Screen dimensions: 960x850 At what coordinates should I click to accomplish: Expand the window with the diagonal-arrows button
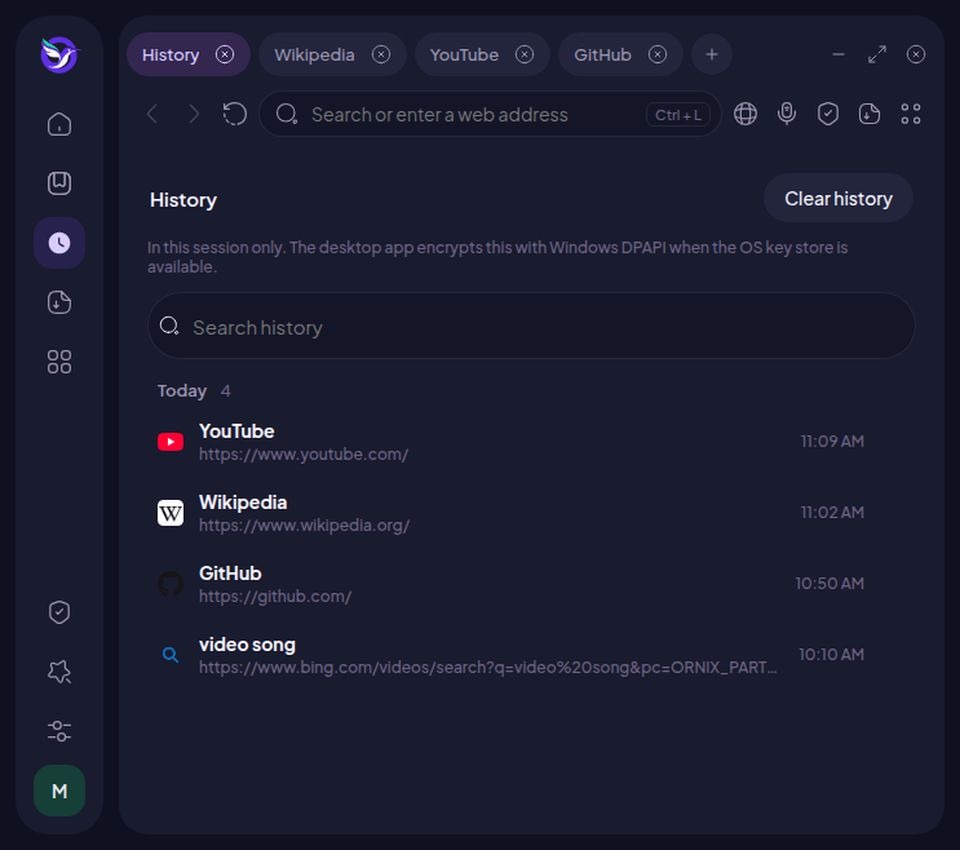877,55
